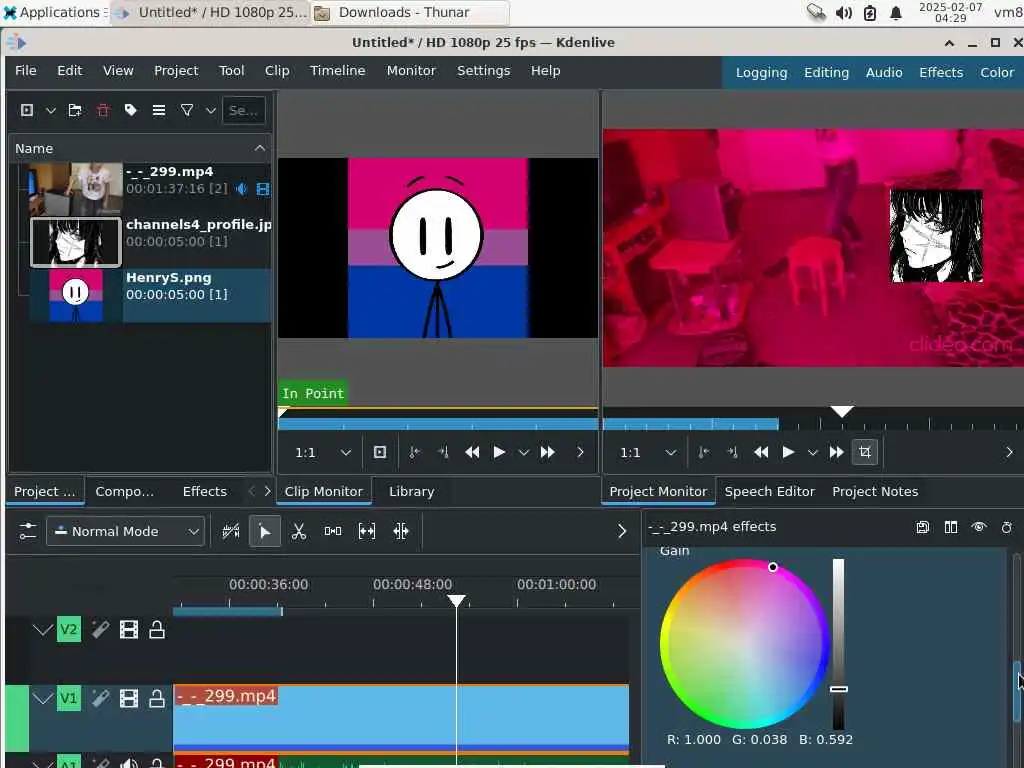Image resolution: width=1024 pixels, height=768 pixels.
Task: Open Project Monitor zoom 1:1 dropdown
Action: click(x=647, y=452)
